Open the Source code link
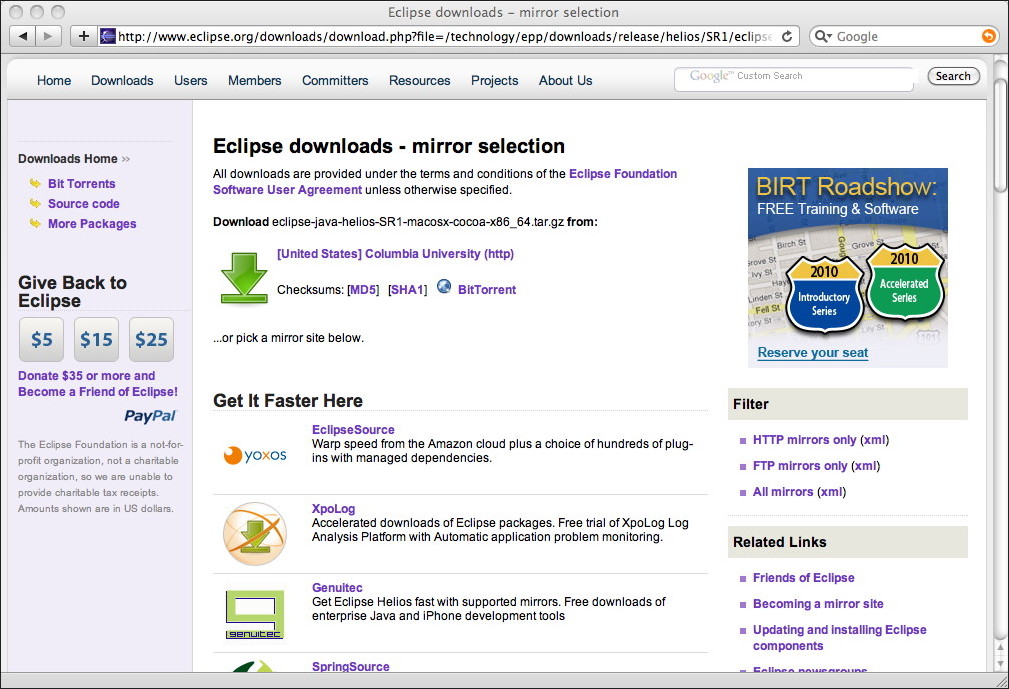Screen dimensions: 1009x689 click(x=84, y=203)
